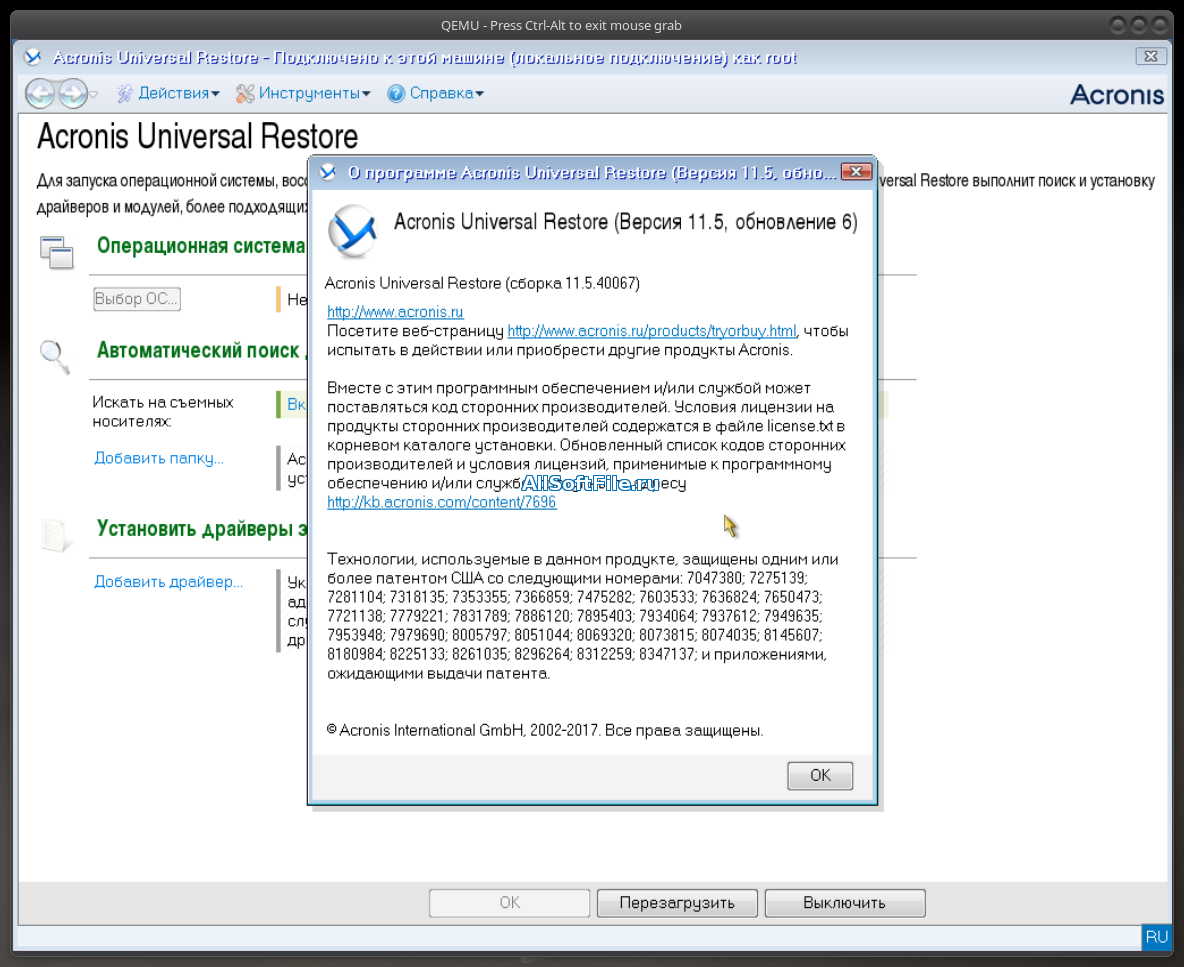1184x967 pixels.
Task: Click the driver document icon
Action: (x=55, y=534)
